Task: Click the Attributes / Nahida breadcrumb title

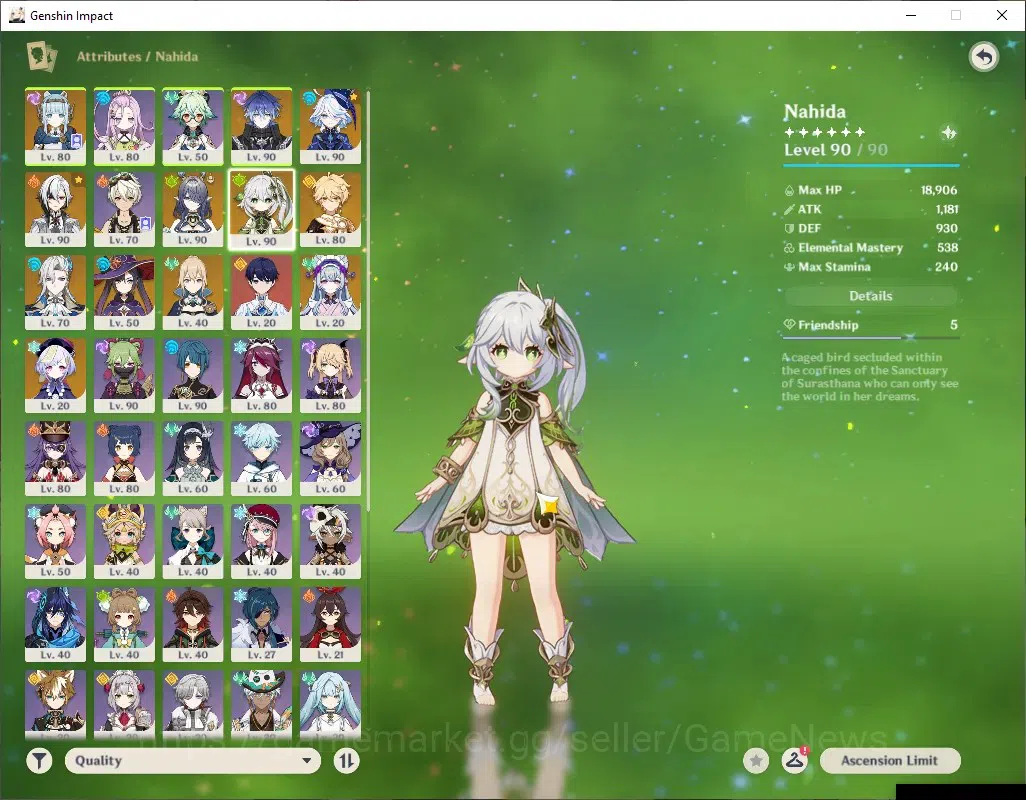Action: point(137,57)
